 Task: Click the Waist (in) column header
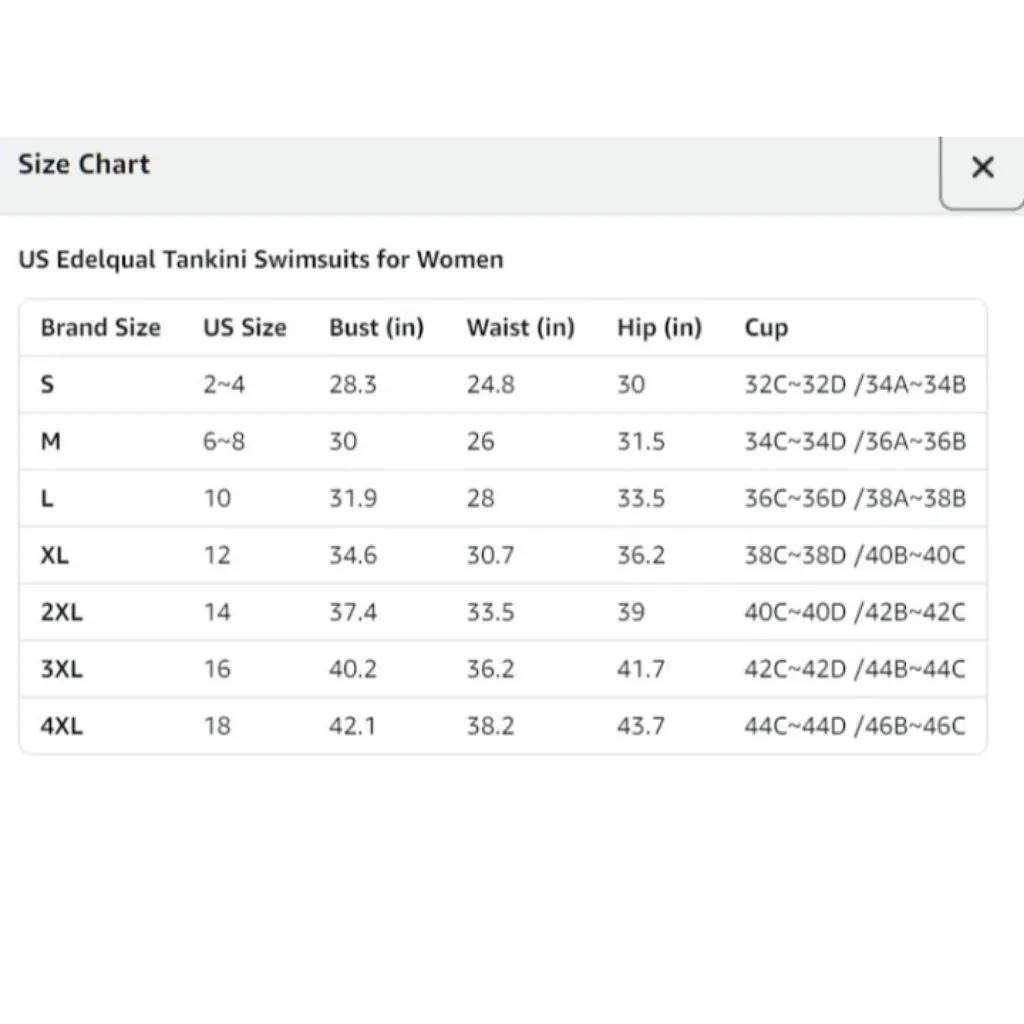[x=520, y=328]
